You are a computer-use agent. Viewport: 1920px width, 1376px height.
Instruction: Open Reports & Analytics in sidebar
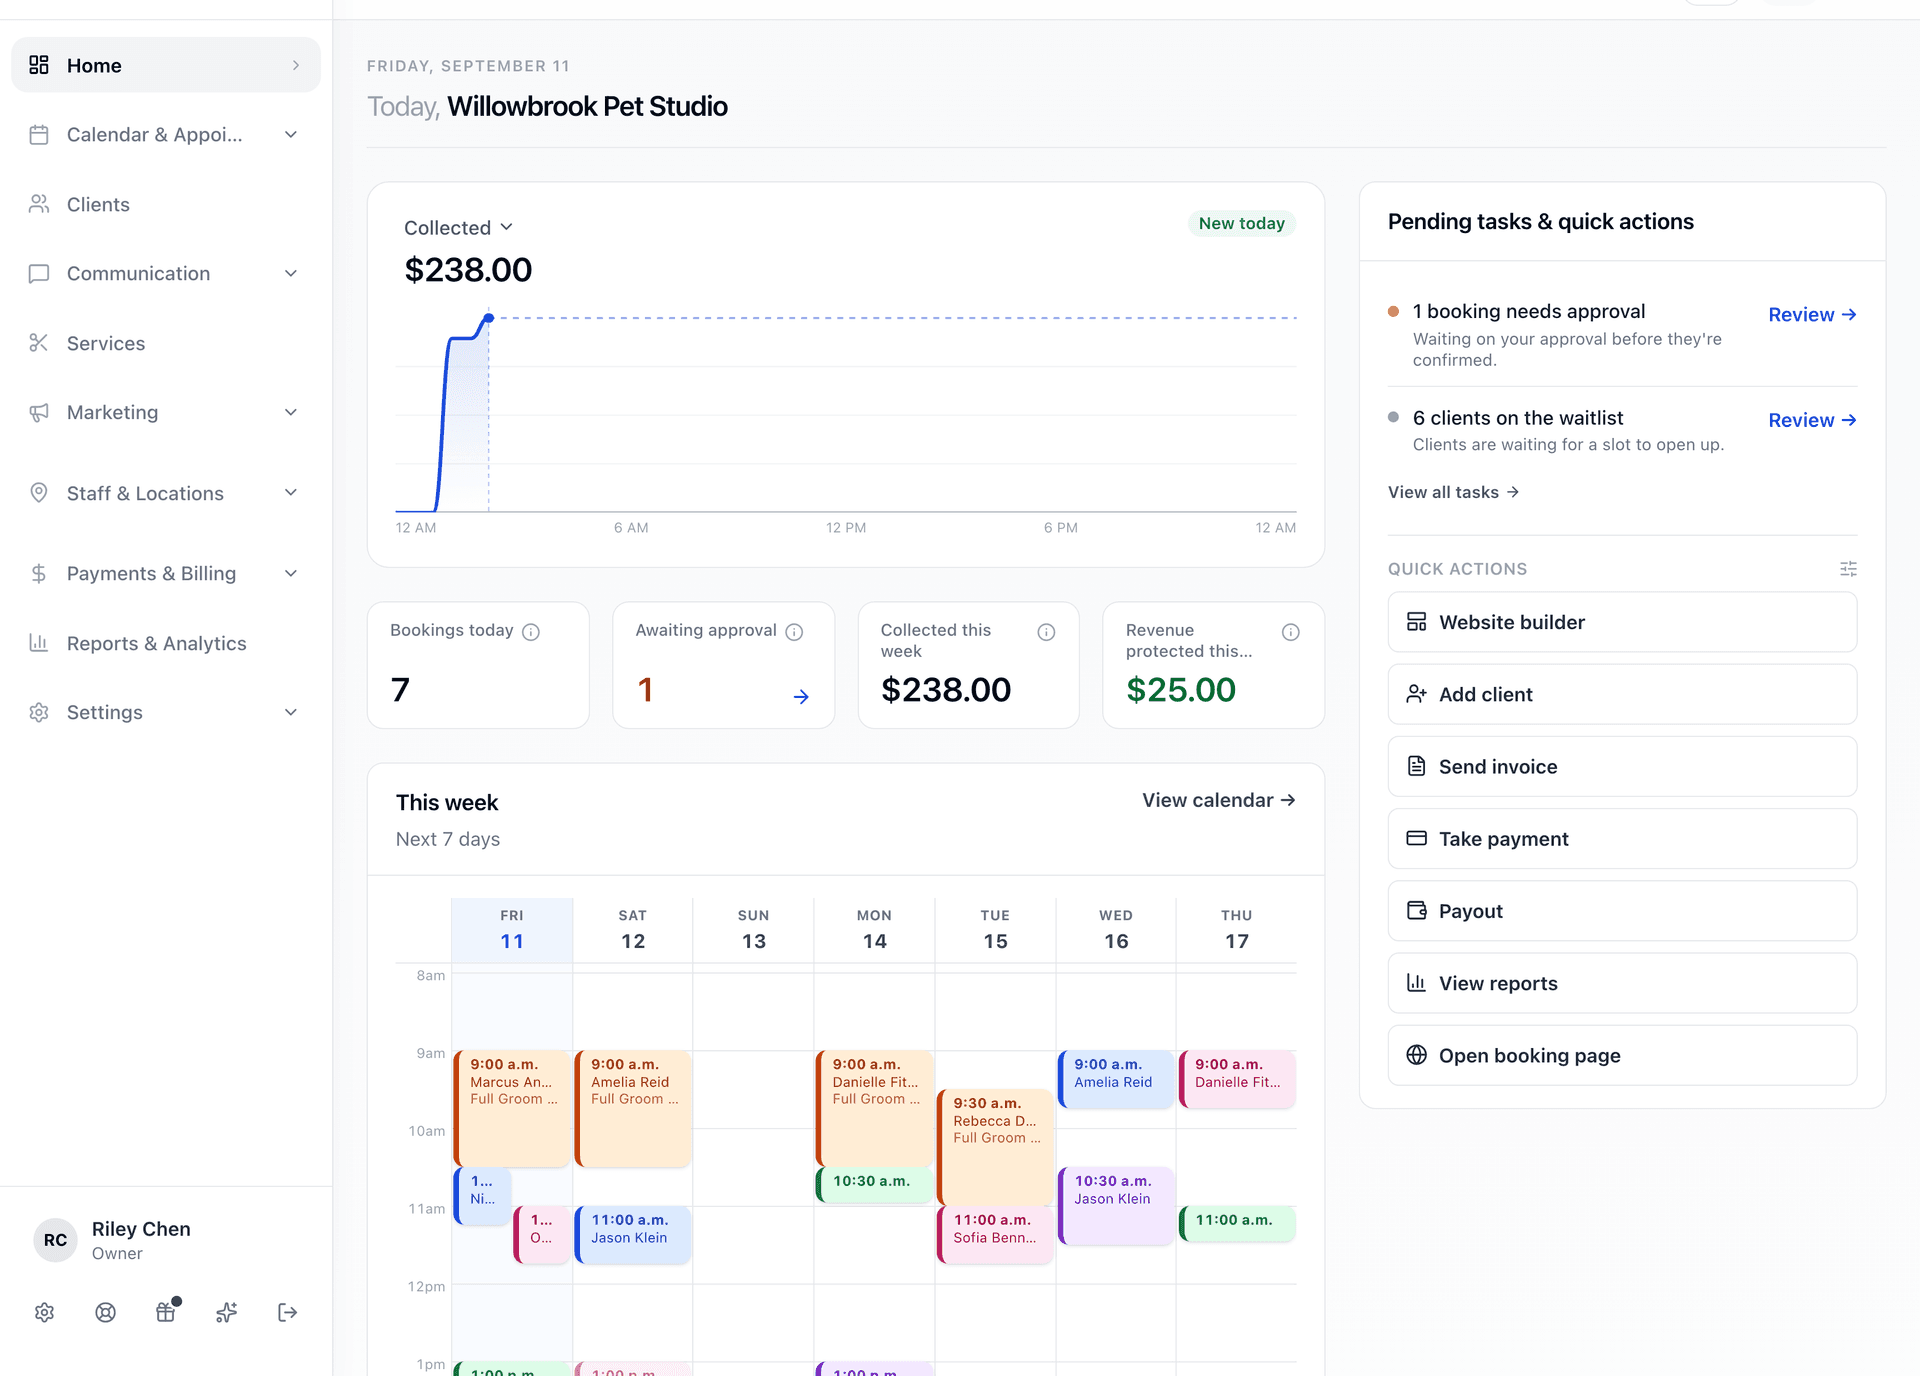(156, 643)
